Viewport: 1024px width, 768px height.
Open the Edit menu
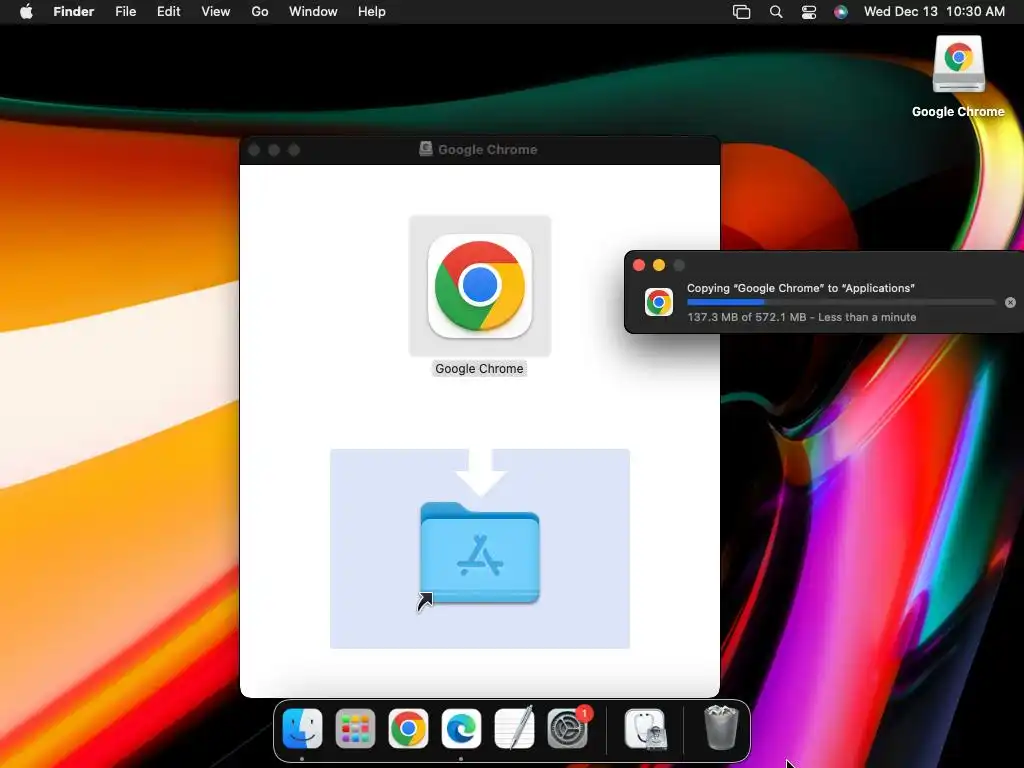coord(168,12)
